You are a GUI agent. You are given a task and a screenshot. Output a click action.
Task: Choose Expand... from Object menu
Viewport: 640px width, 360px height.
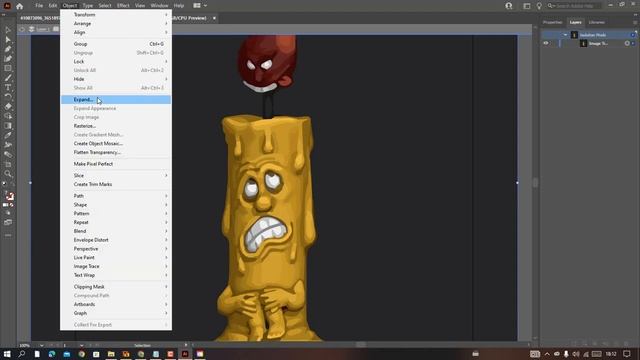tap(116, 100)
